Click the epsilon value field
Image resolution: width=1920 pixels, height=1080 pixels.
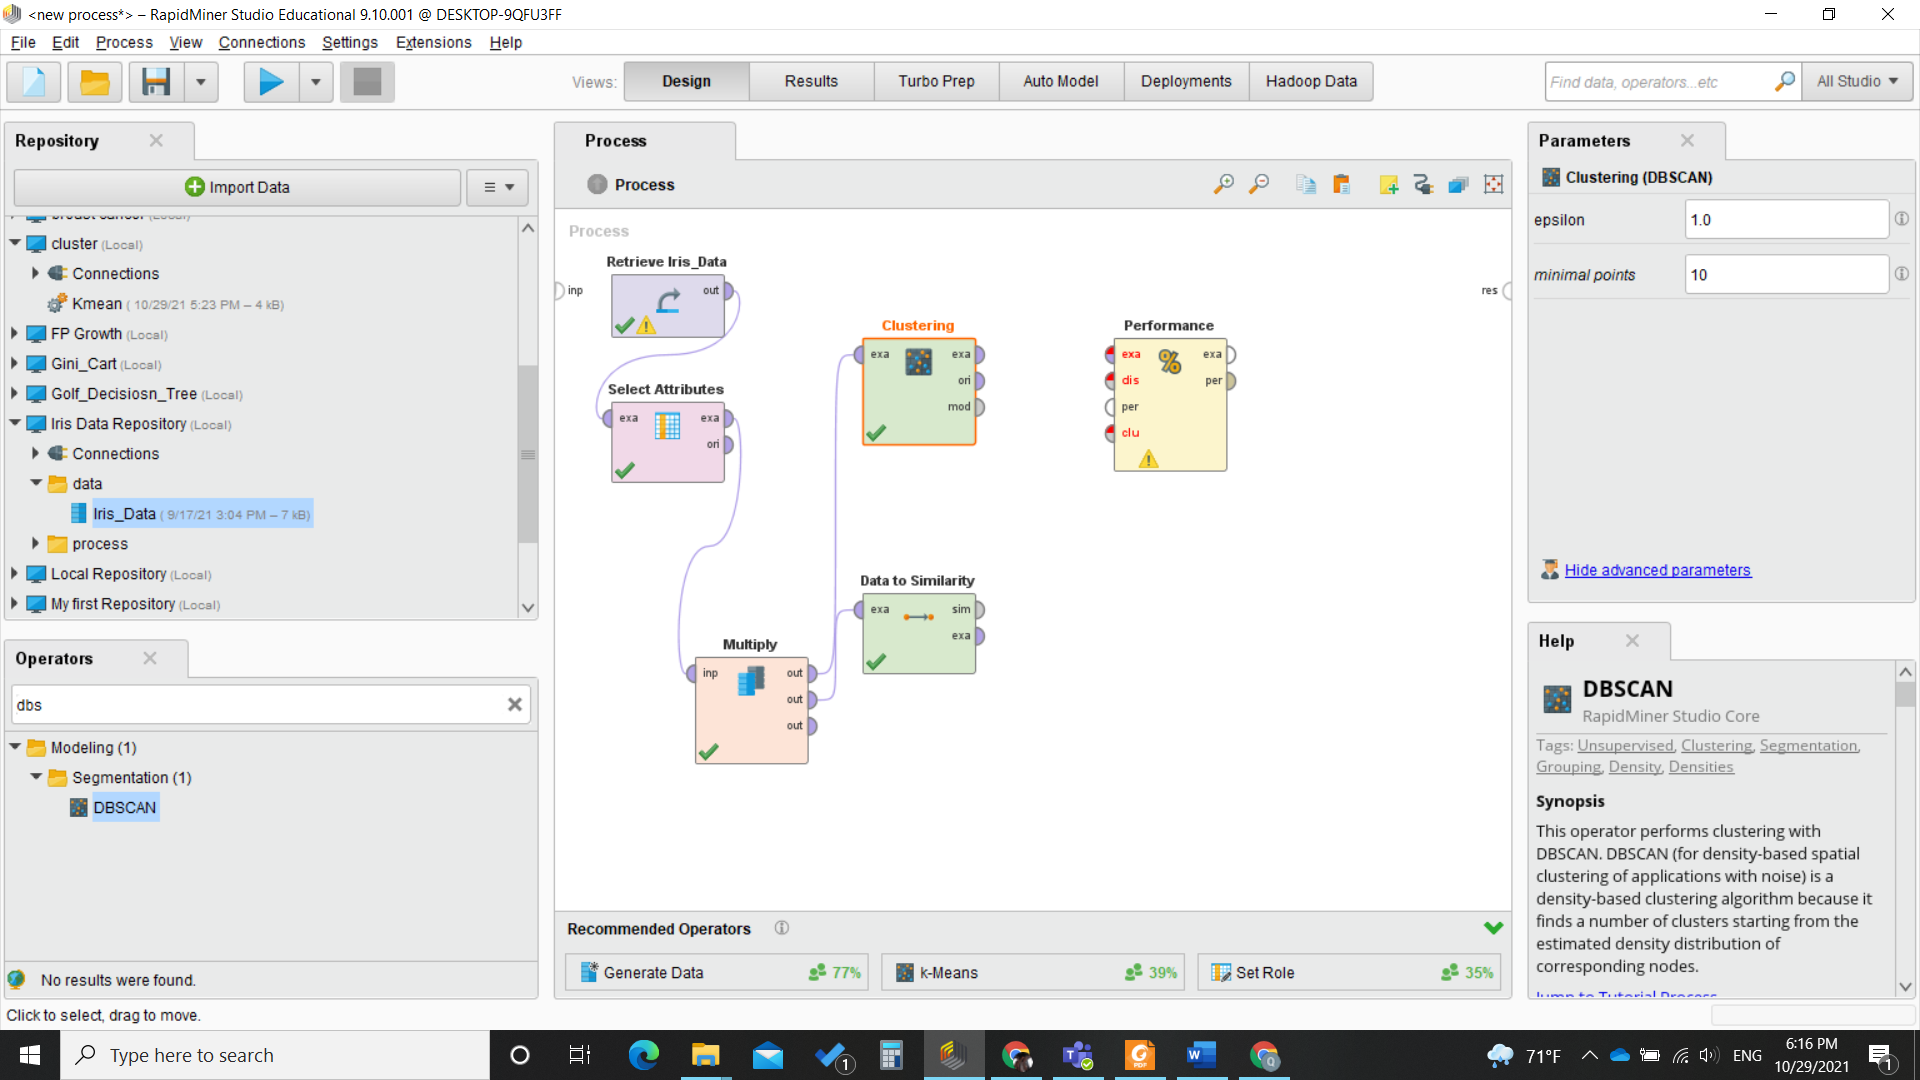[x=1786, y=219]
